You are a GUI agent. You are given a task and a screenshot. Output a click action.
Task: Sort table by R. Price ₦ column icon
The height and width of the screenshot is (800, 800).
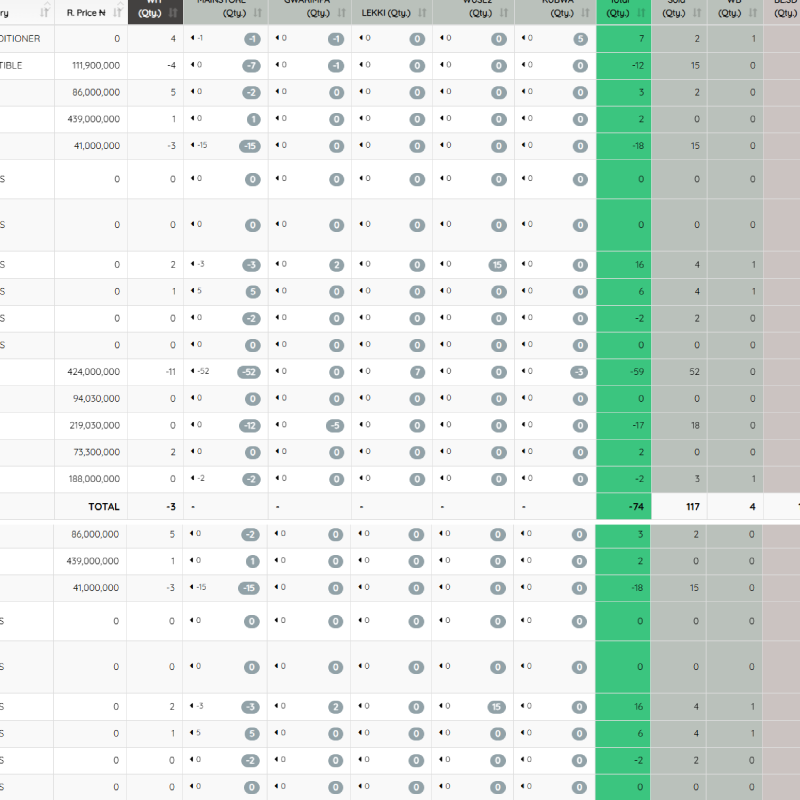point(117,12)
